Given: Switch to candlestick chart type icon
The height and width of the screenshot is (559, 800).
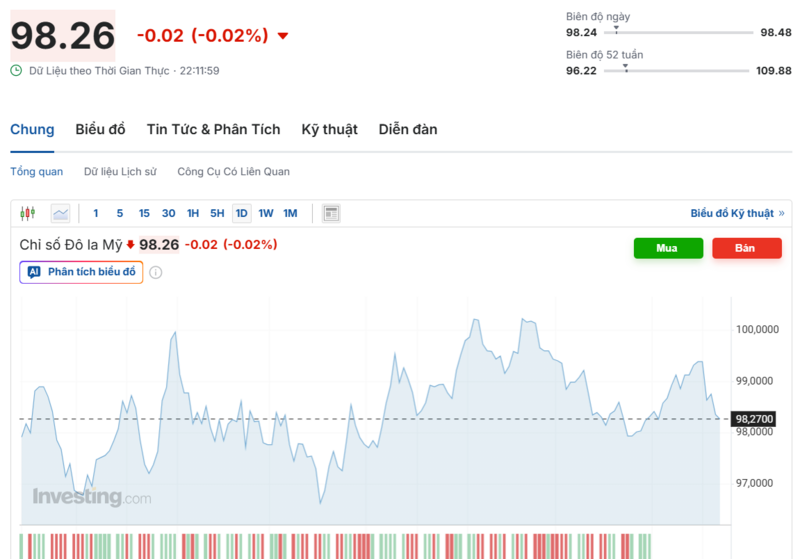Looking at the screenshot, I should point(28,213).
